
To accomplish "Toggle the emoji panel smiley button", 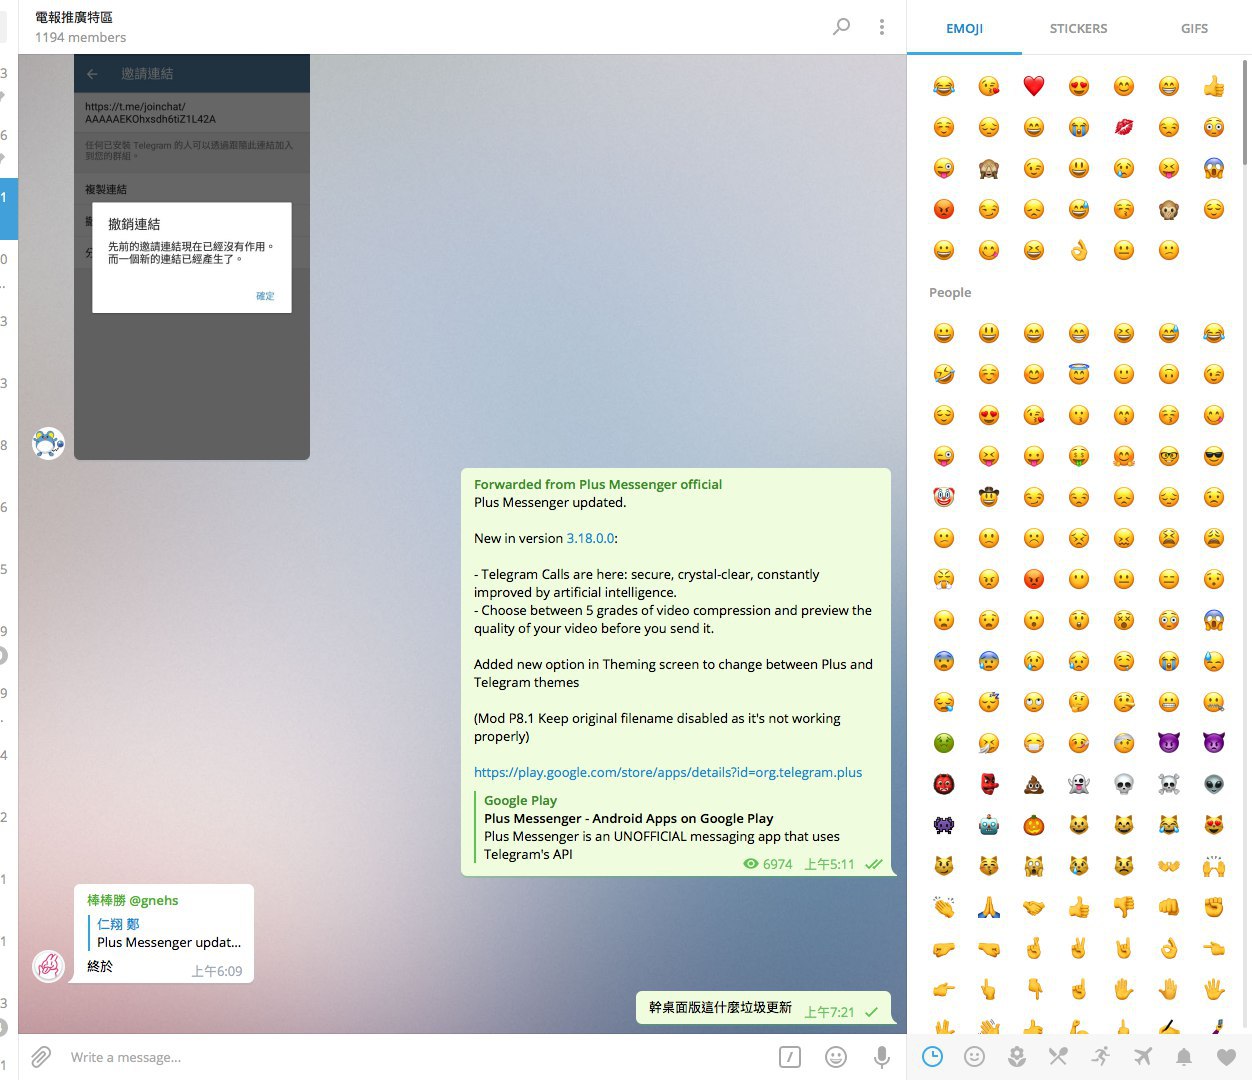I will tap(836, 1057).
